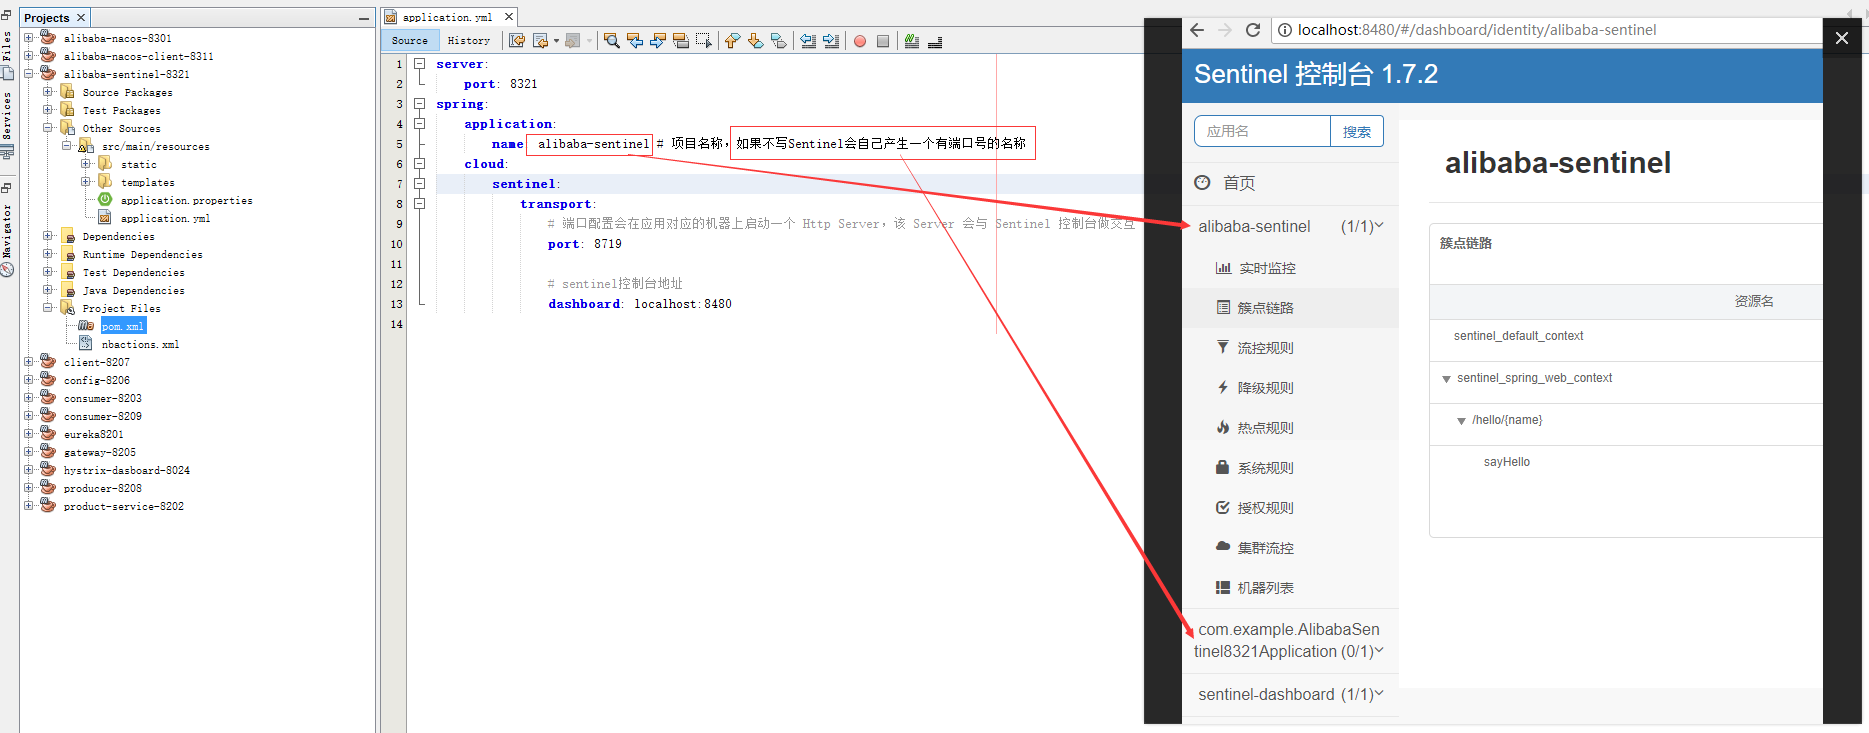Open Services side tab
This screenshot has width=1869, height=733.
7,124
